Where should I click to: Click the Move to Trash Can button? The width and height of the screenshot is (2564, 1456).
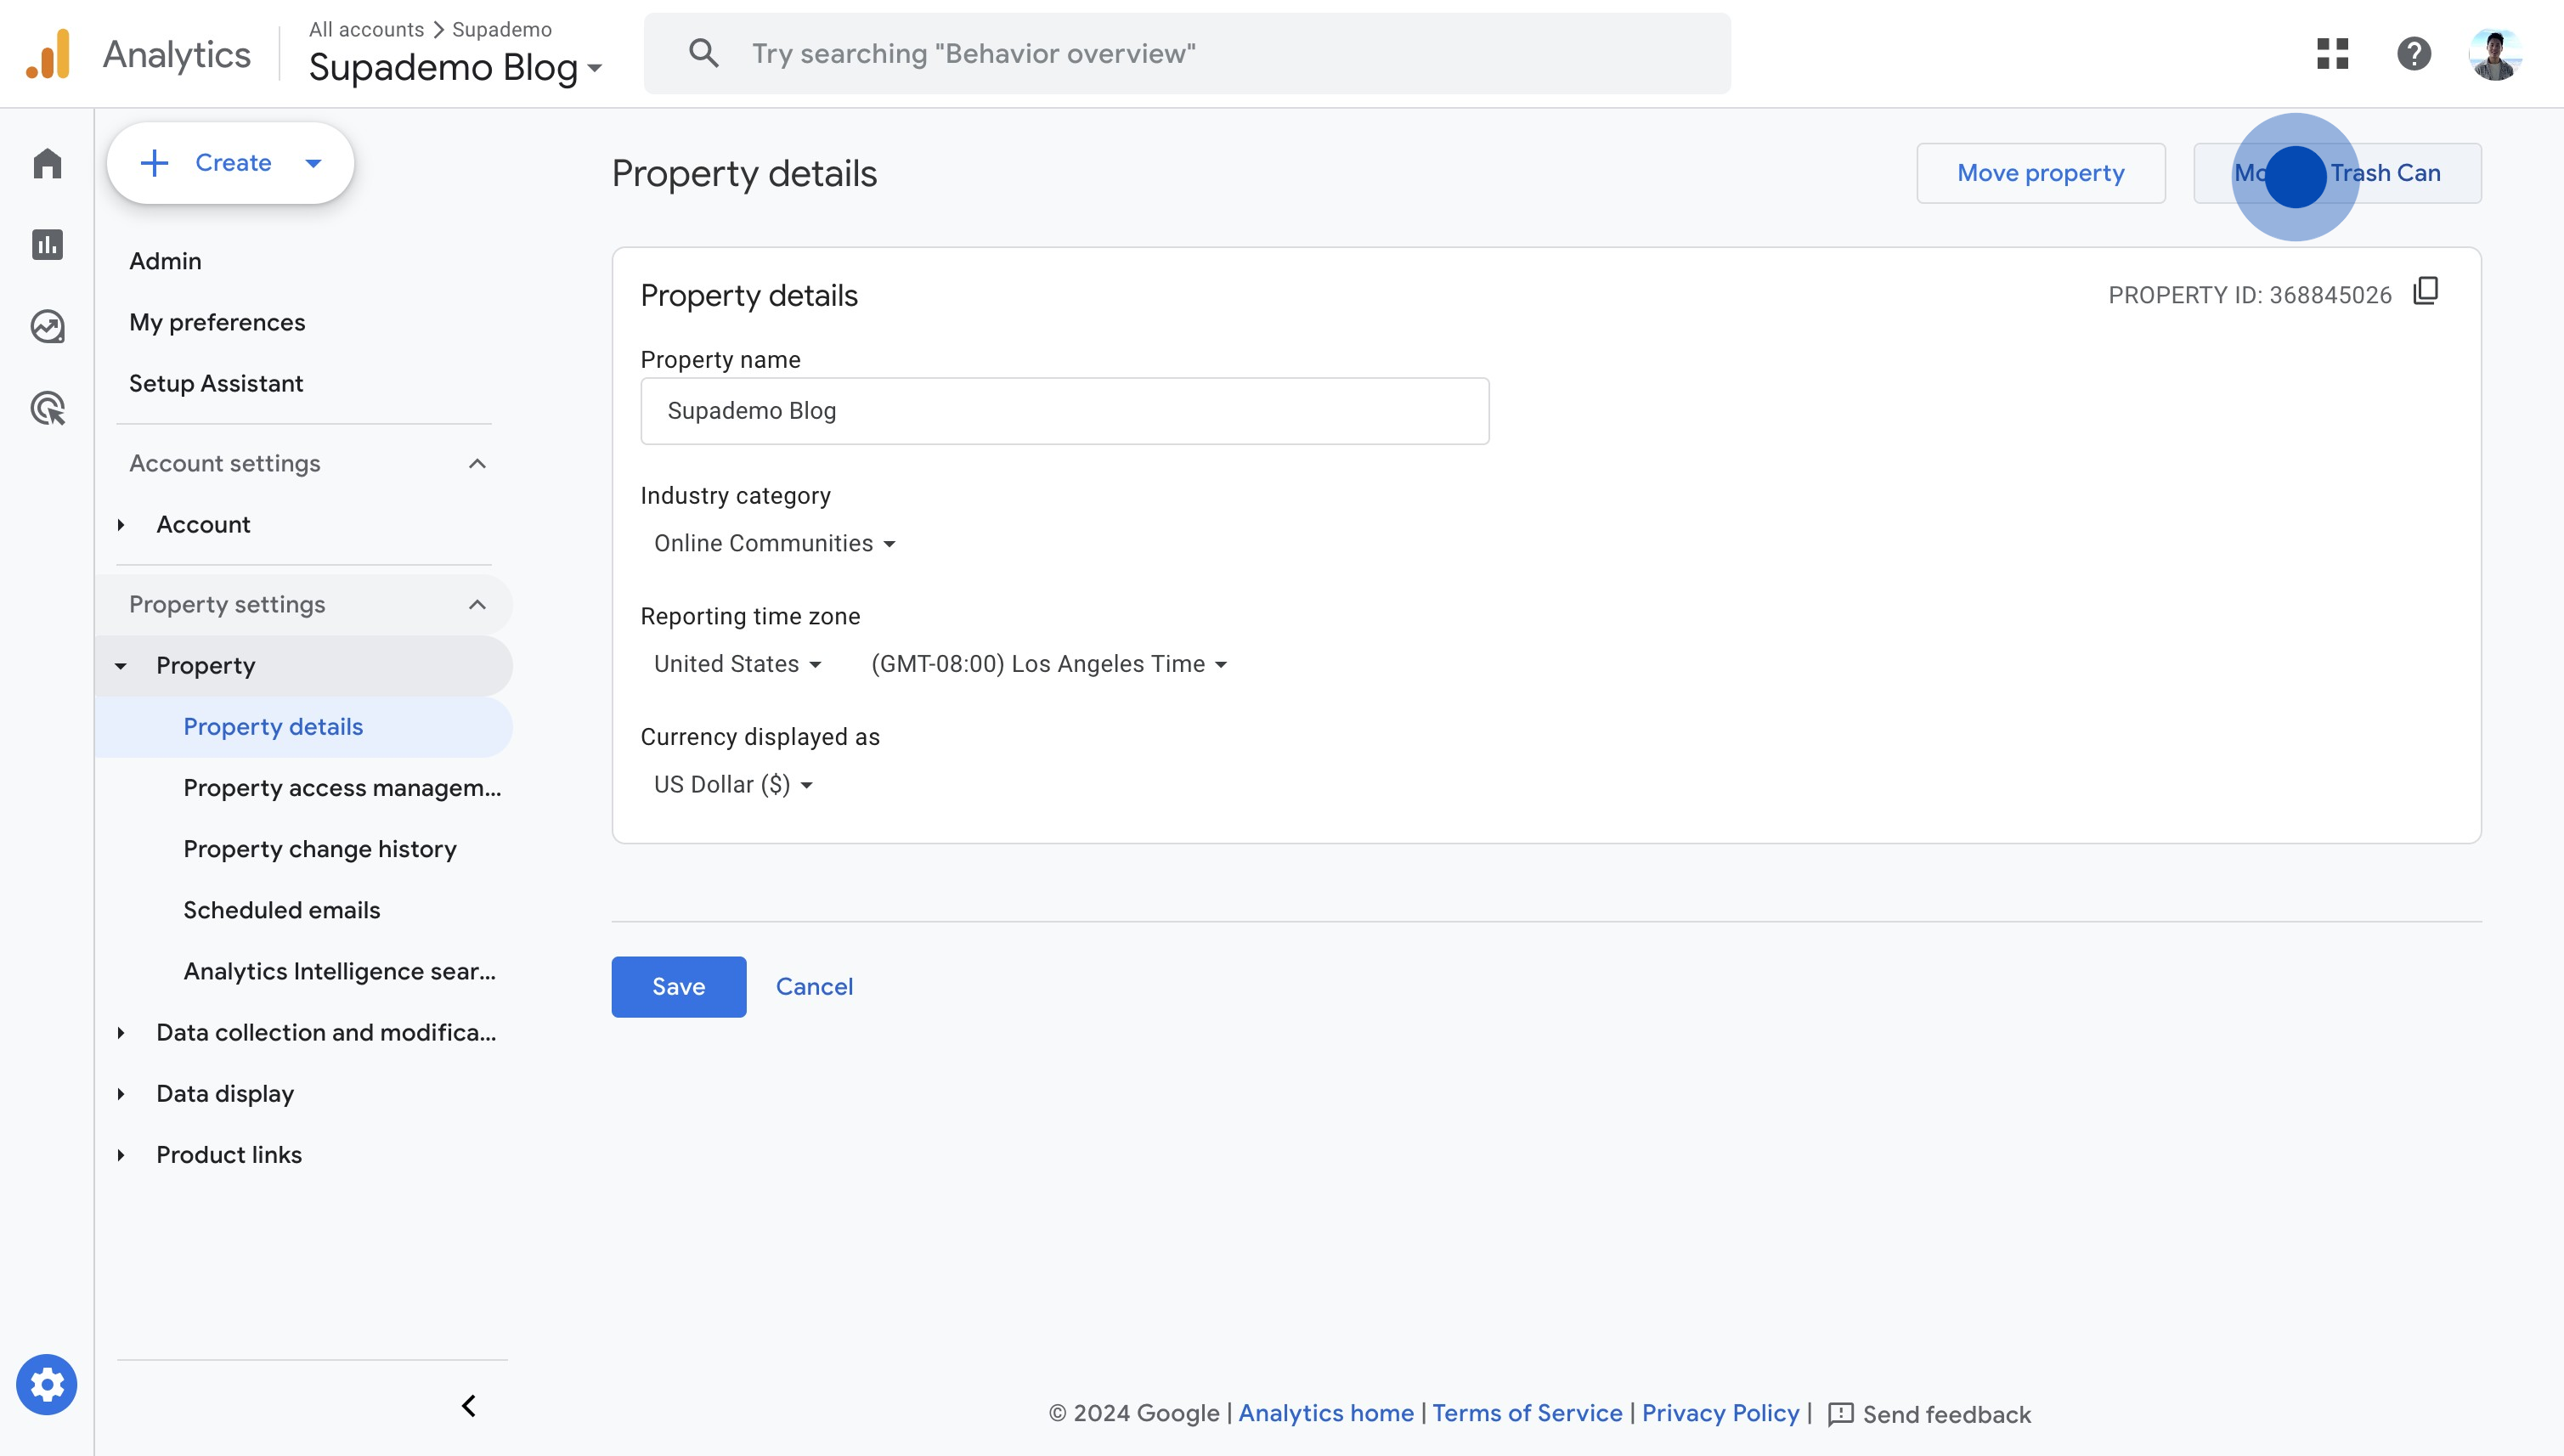click(2337, 173)
